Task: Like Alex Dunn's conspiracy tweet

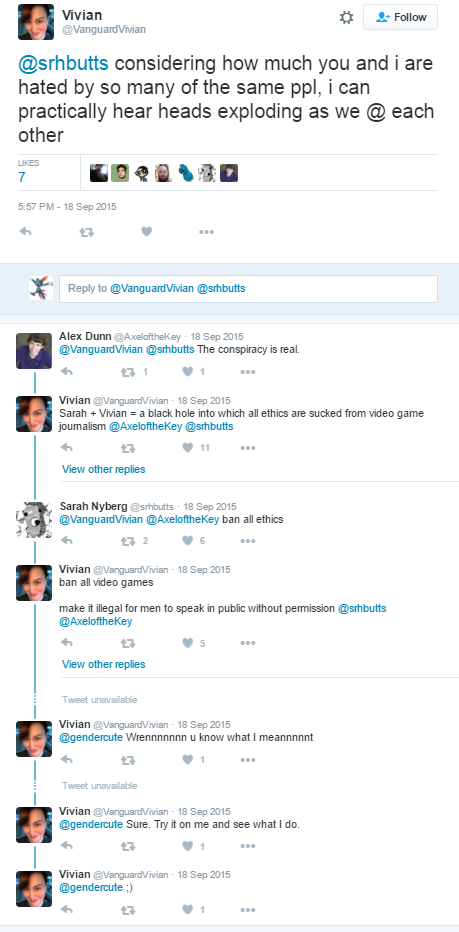Action: pyautogui.click(x=187, y=371)
